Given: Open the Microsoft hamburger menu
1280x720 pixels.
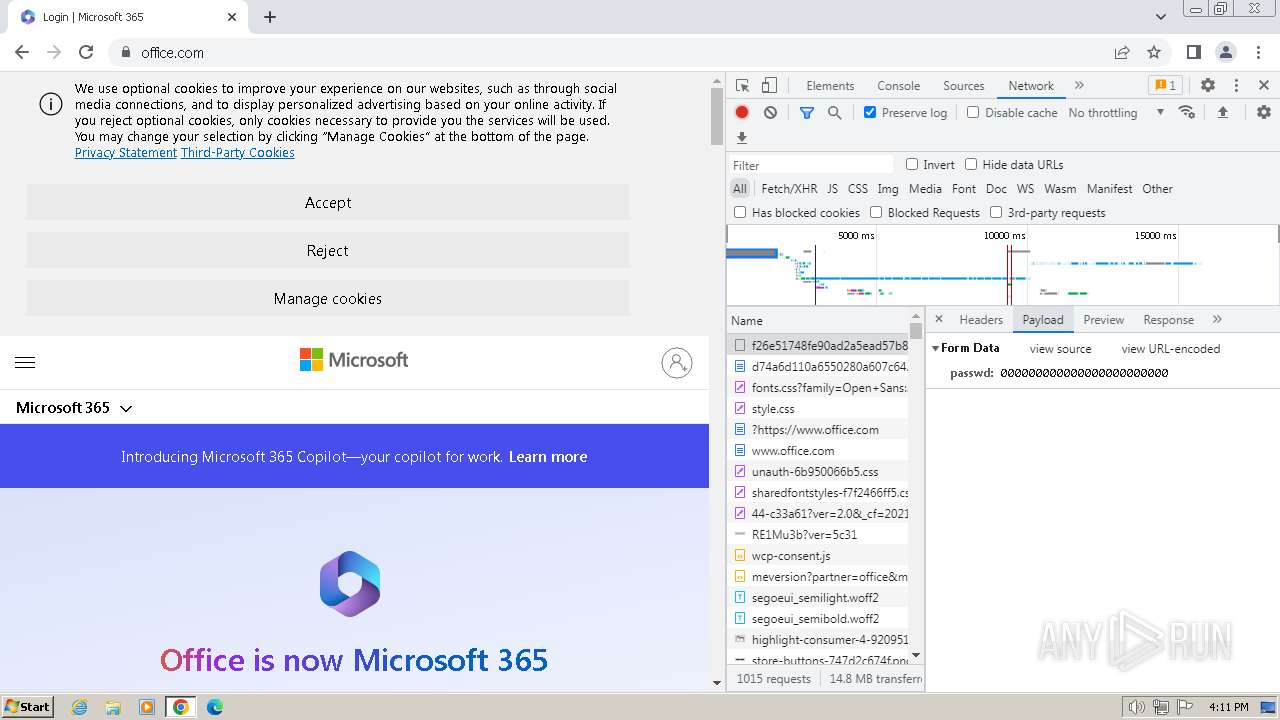Looking at the screenshot, I should pos(25,362).
